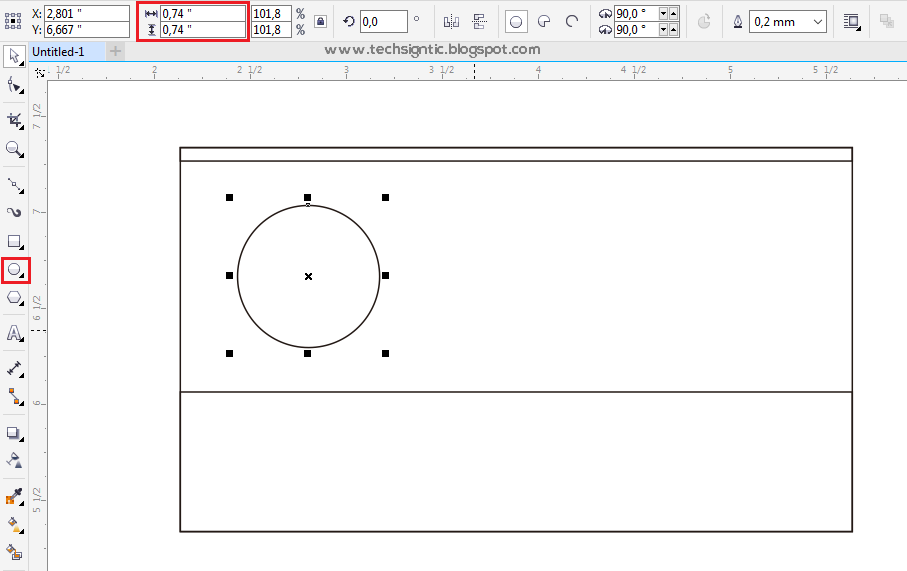
Task: Select the Smart Fill tool
Action: pyautogui.click(x=14, y=553)
